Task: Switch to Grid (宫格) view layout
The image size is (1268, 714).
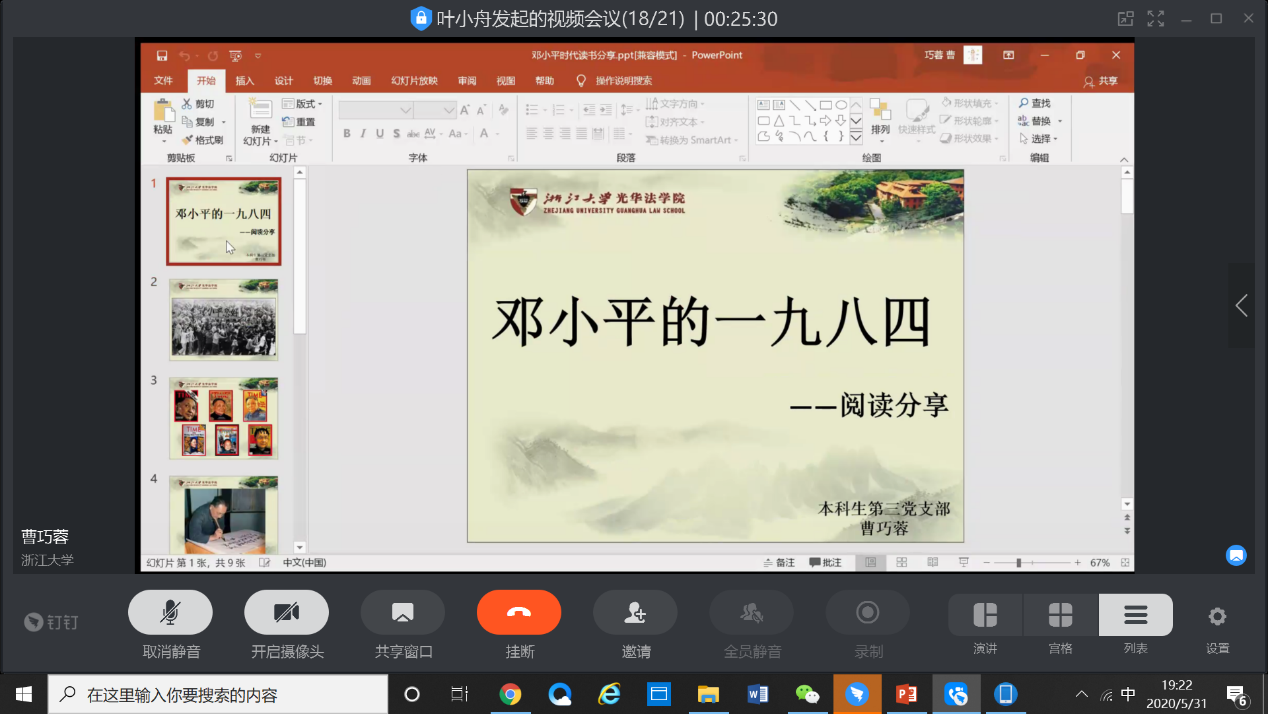Action: pyautogui.click(x=1060, y=615)
